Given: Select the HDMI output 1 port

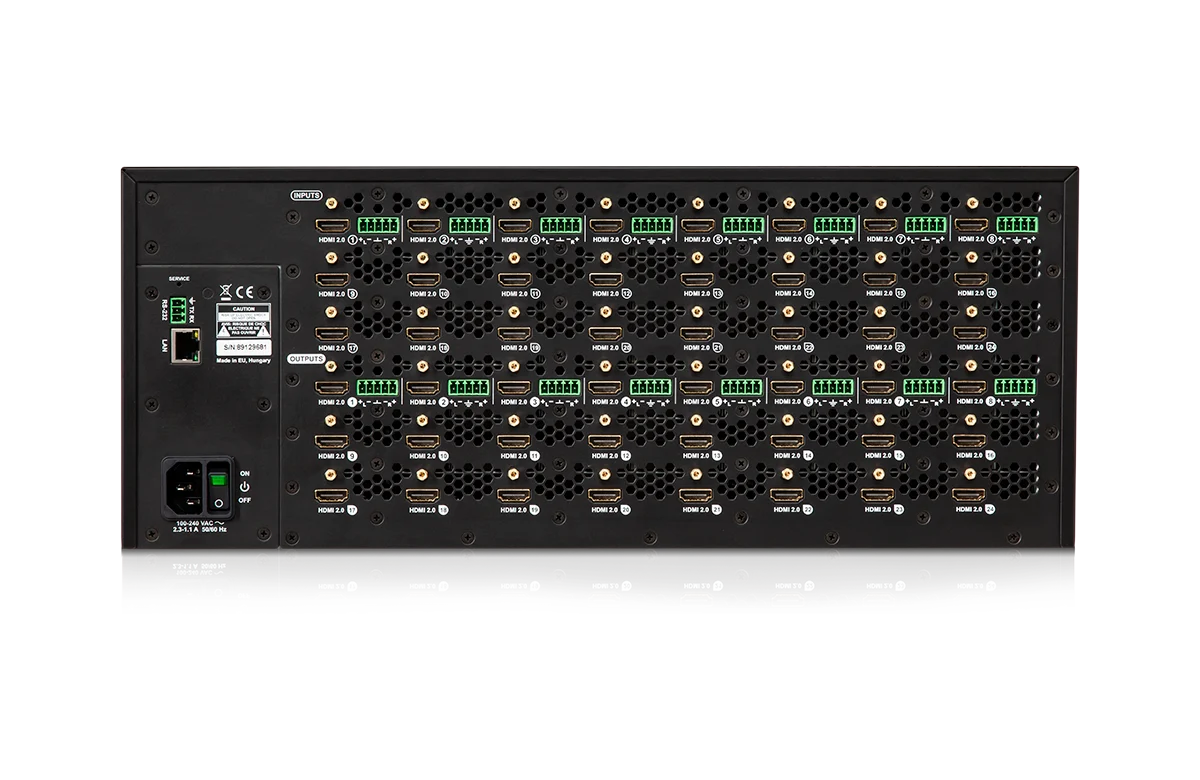Looking at the screenshot, I should click(332, 387).
